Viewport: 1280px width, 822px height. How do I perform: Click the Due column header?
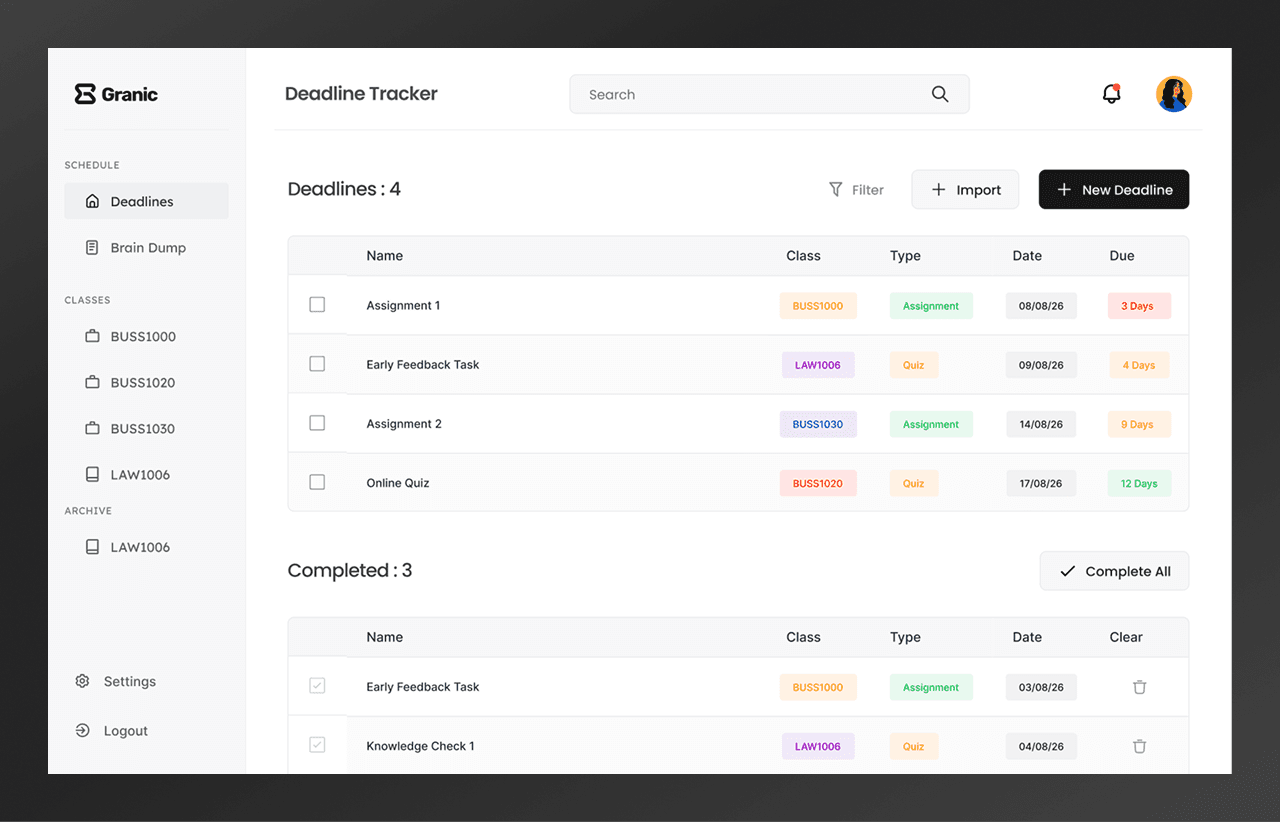click(1122, 256)
